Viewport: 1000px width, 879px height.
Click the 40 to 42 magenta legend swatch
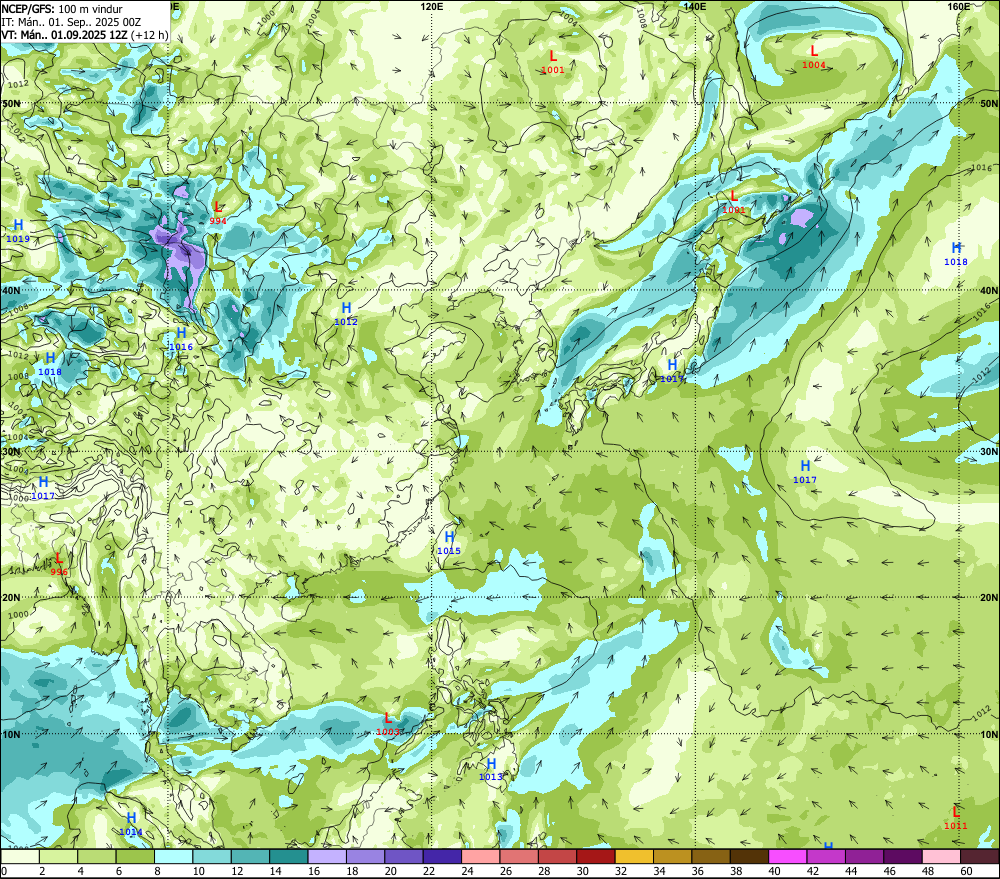tap(788, 856)
